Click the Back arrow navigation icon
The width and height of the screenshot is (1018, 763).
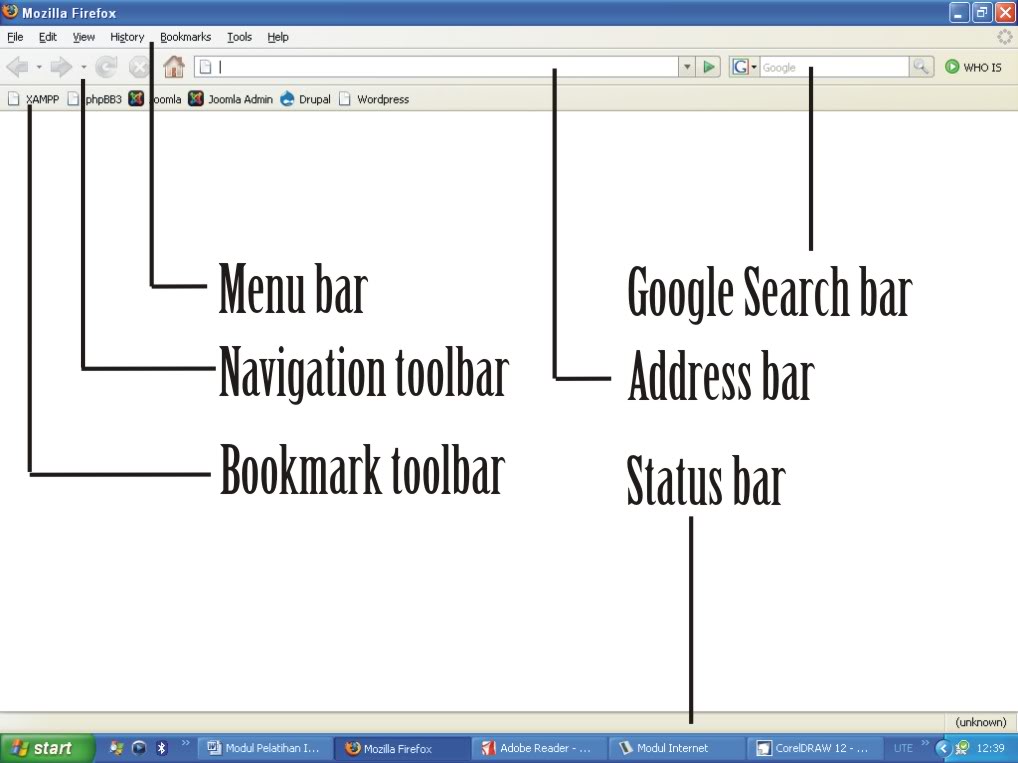pyautogui.click(x=18, y=66)
